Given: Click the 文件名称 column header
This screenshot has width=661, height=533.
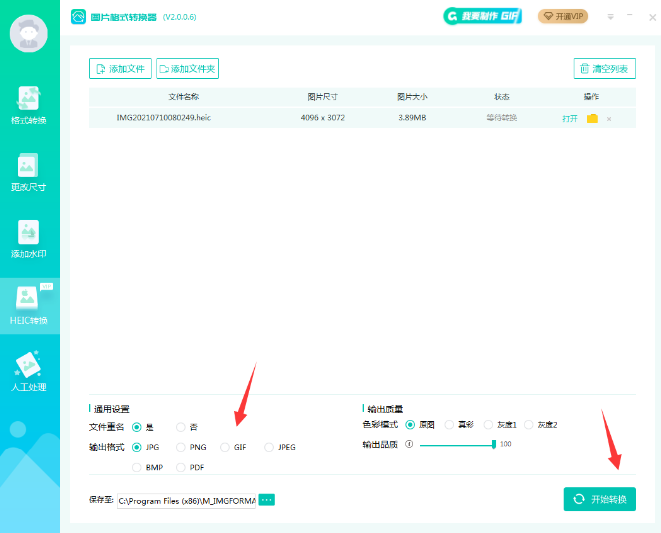Looking at the screenshot, I should 184,97.
